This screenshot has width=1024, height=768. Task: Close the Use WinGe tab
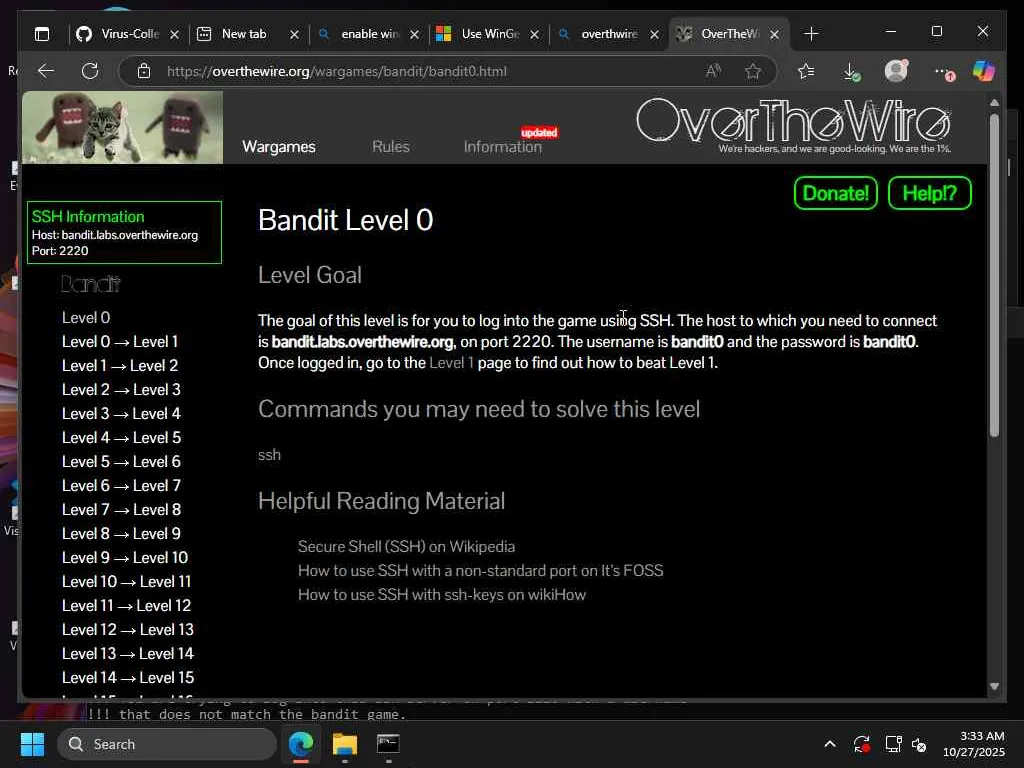(535, 35)
